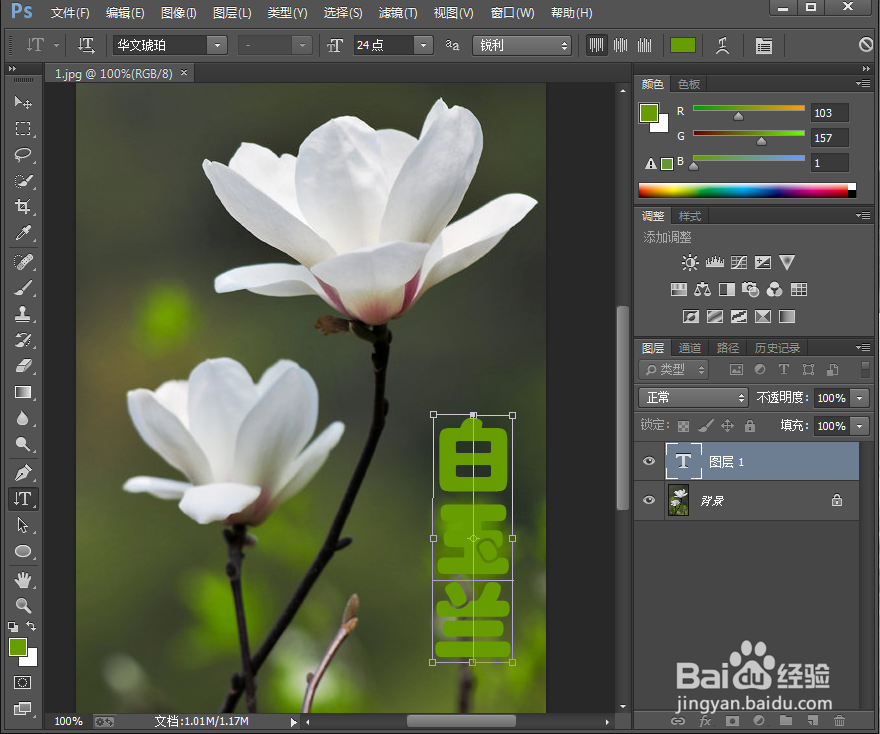This screenshot has height=734, width=880.
Task: Select the Clone Stamp tool
Action: click(x=23, y=314)
